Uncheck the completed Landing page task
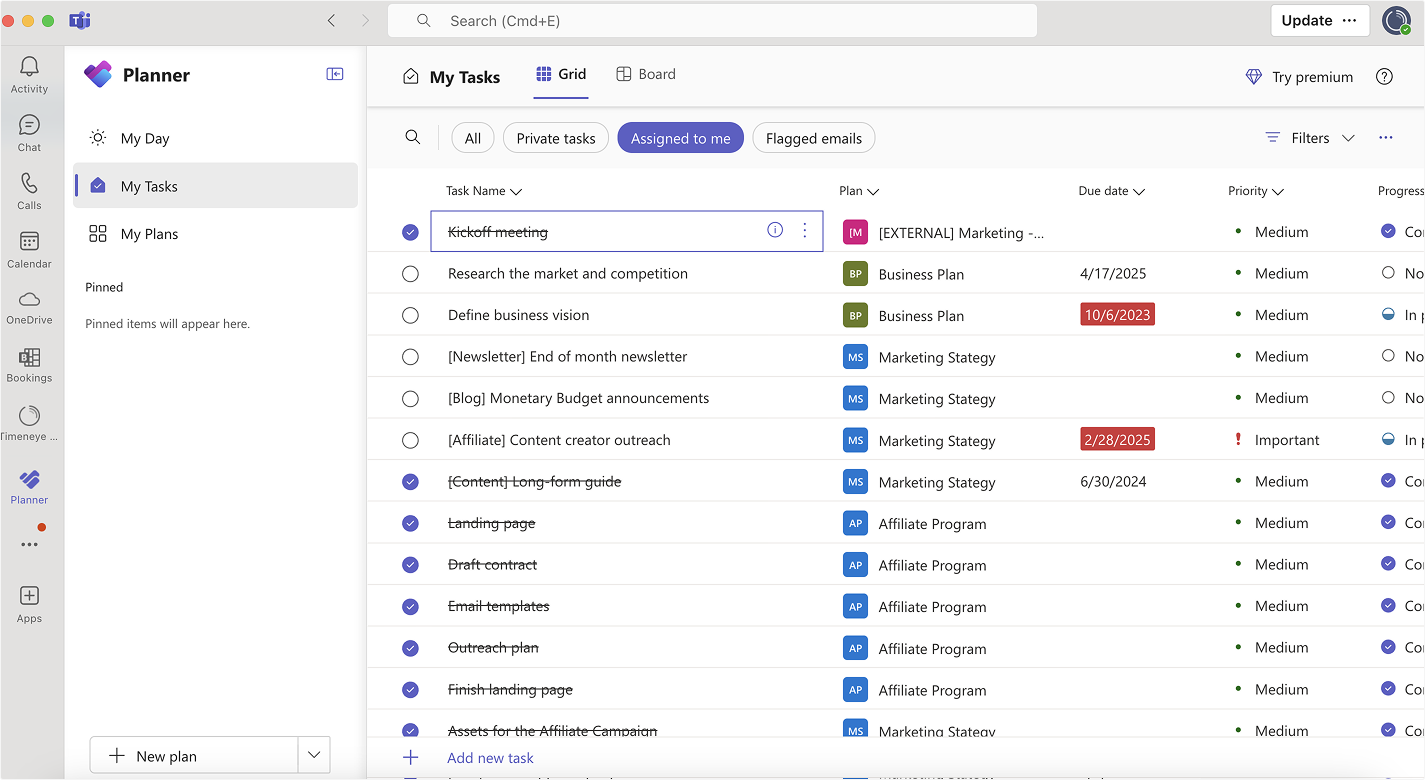Viewport: 1425px width, 780px height. point(410,523)
